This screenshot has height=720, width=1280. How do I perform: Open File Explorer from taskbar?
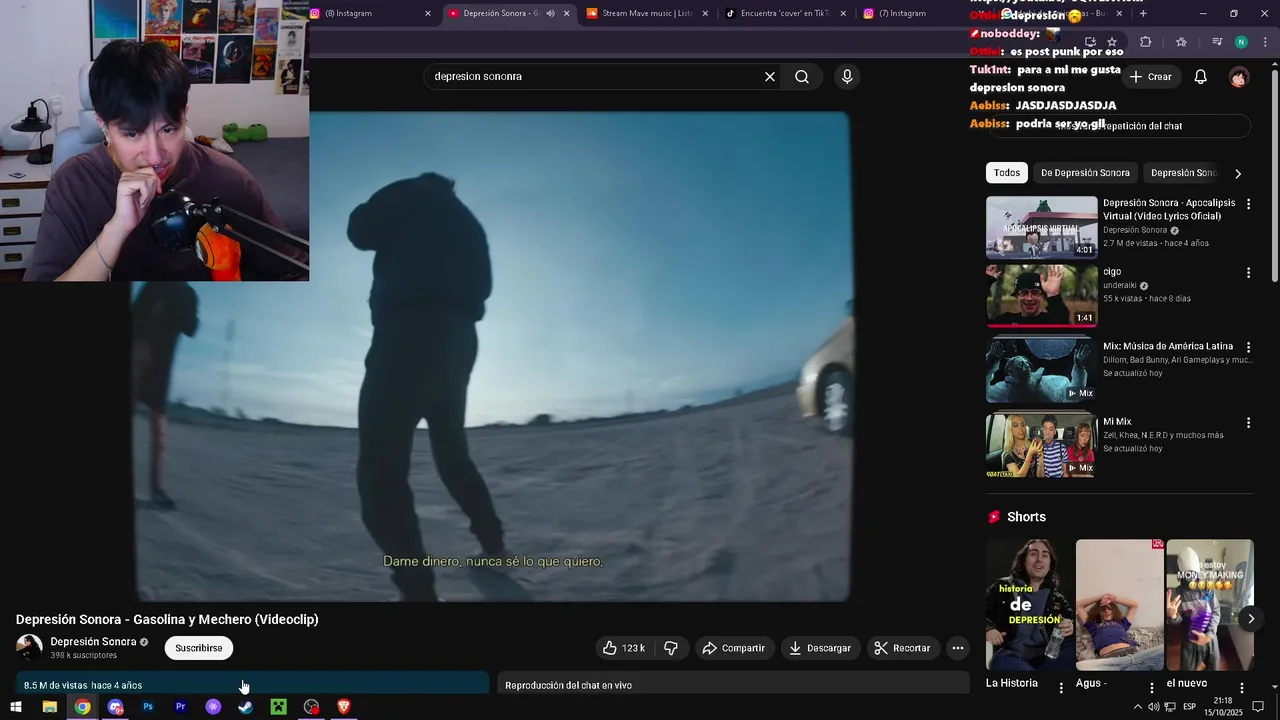[x=49, y=707]
